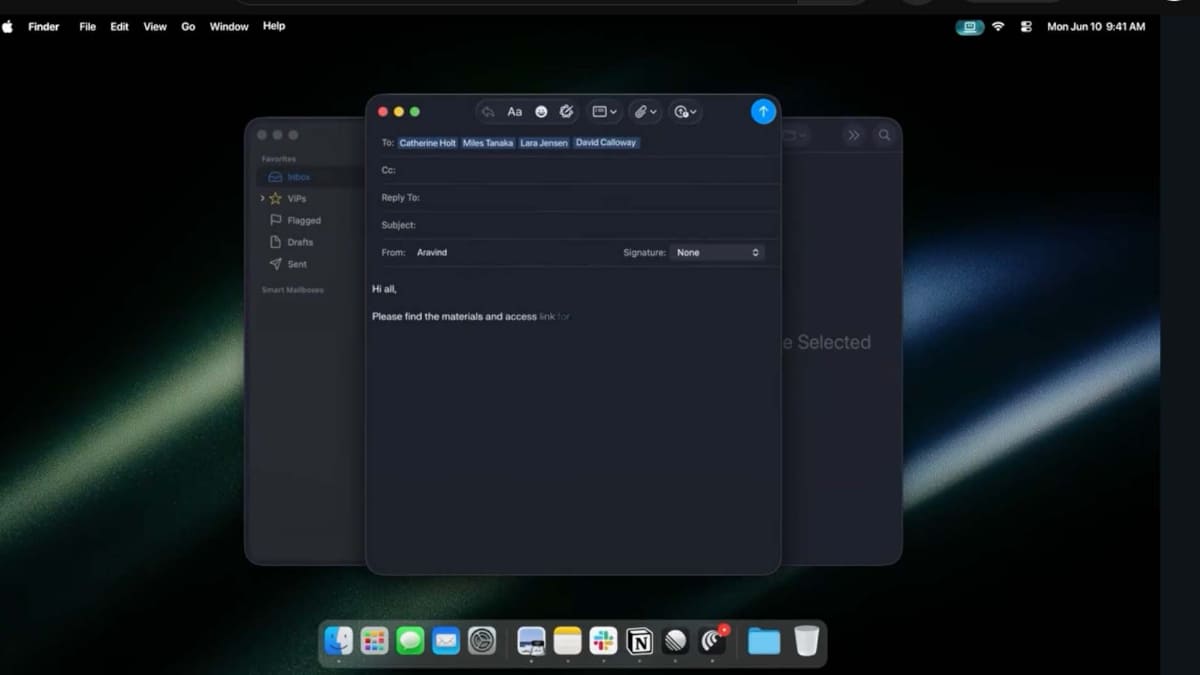Open Notion from the Dock
The height and width of the screenshot is (675, 1200).
click(639, 641)
